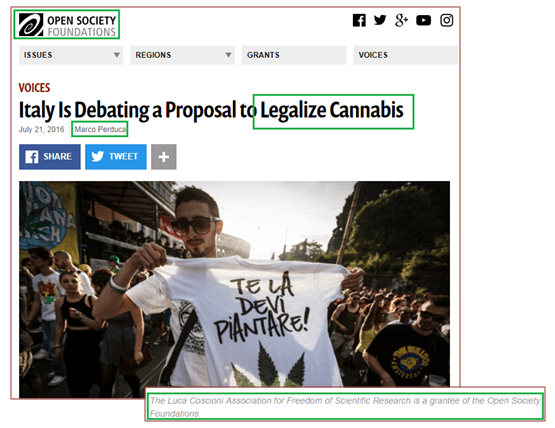The height and width of the screenshot is (428, 555).
Task: Open the Google Plus icon in the header
Action: [401, 20]
